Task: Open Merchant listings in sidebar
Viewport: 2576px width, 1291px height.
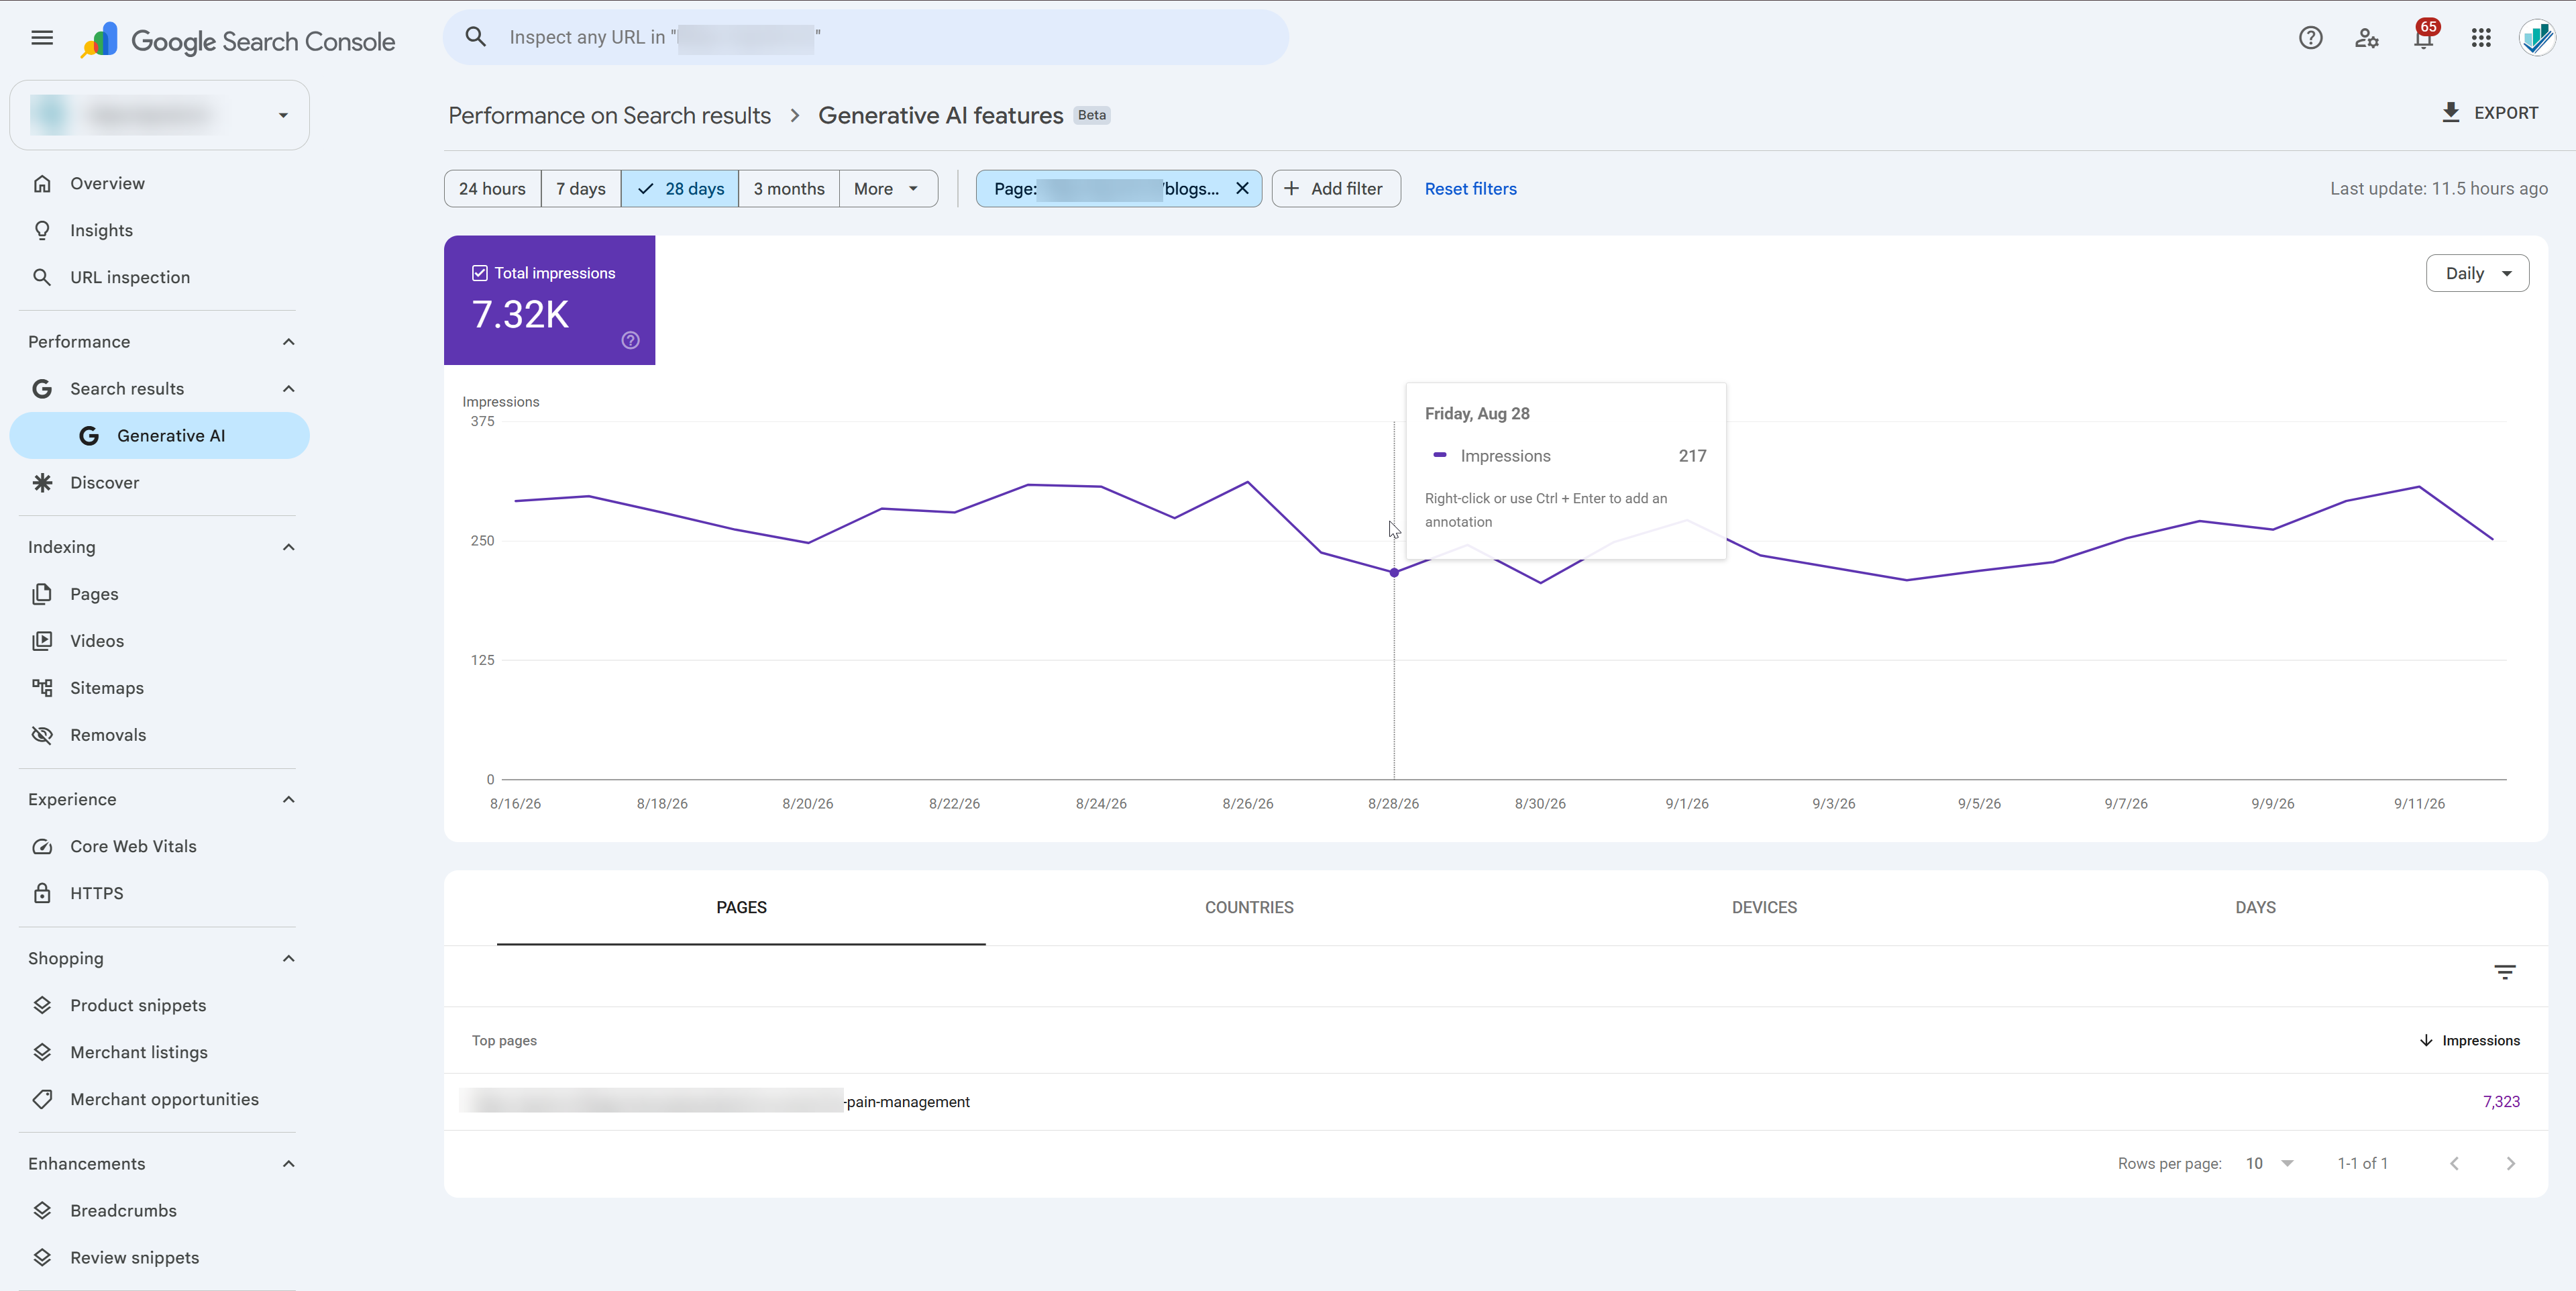Action: [139, 1052]
